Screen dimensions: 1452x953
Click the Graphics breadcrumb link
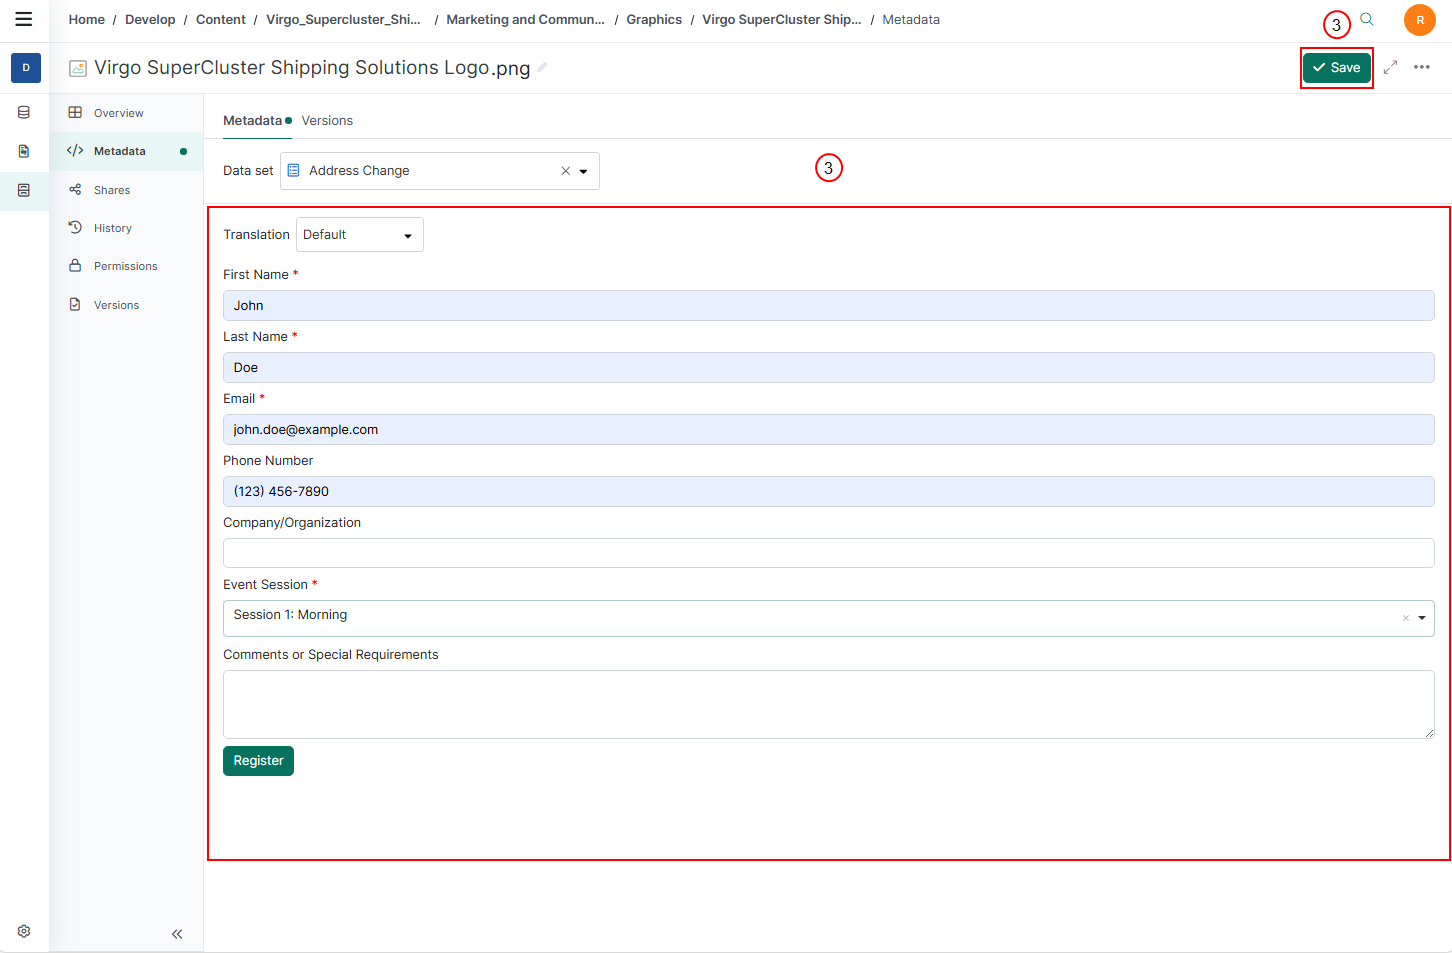click(x=654, y=20)
